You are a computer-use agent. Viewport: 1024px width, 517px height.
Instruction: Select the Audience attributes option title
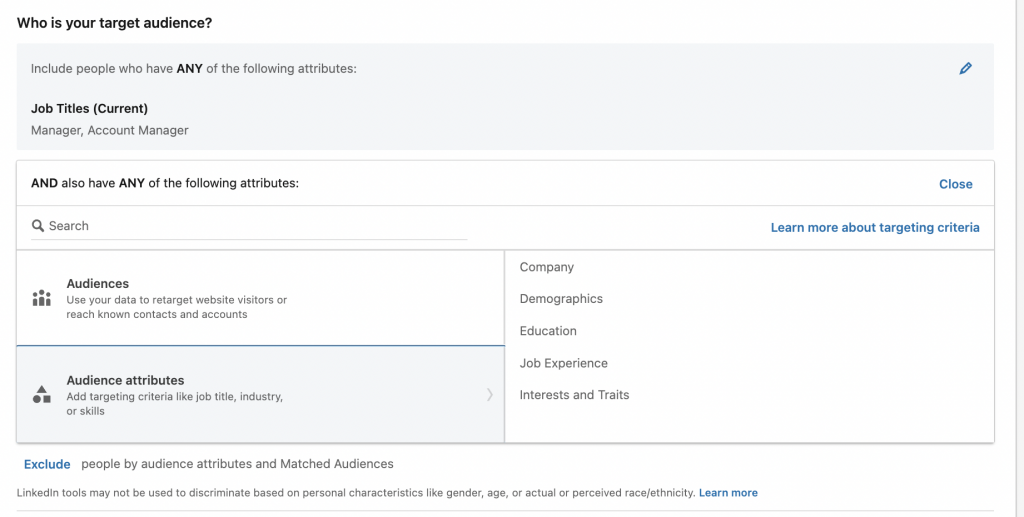[x=125, y=380]
